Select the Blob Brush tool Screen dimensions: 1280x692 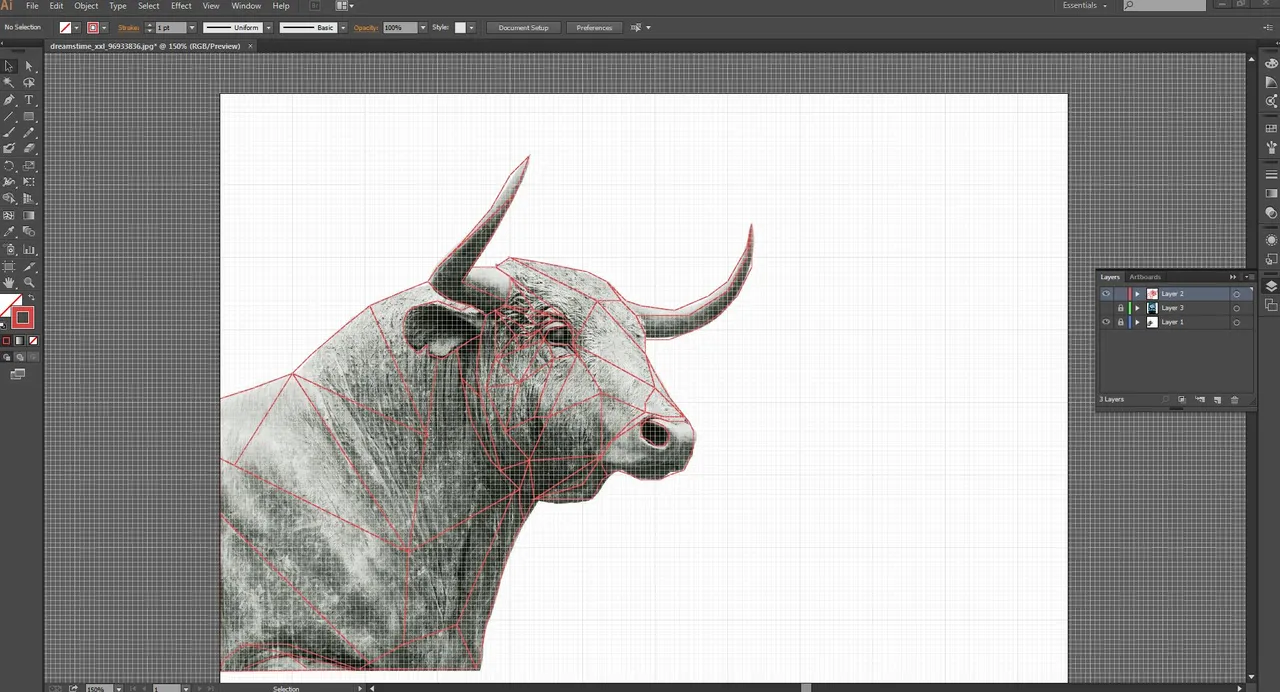click(9, 148)
